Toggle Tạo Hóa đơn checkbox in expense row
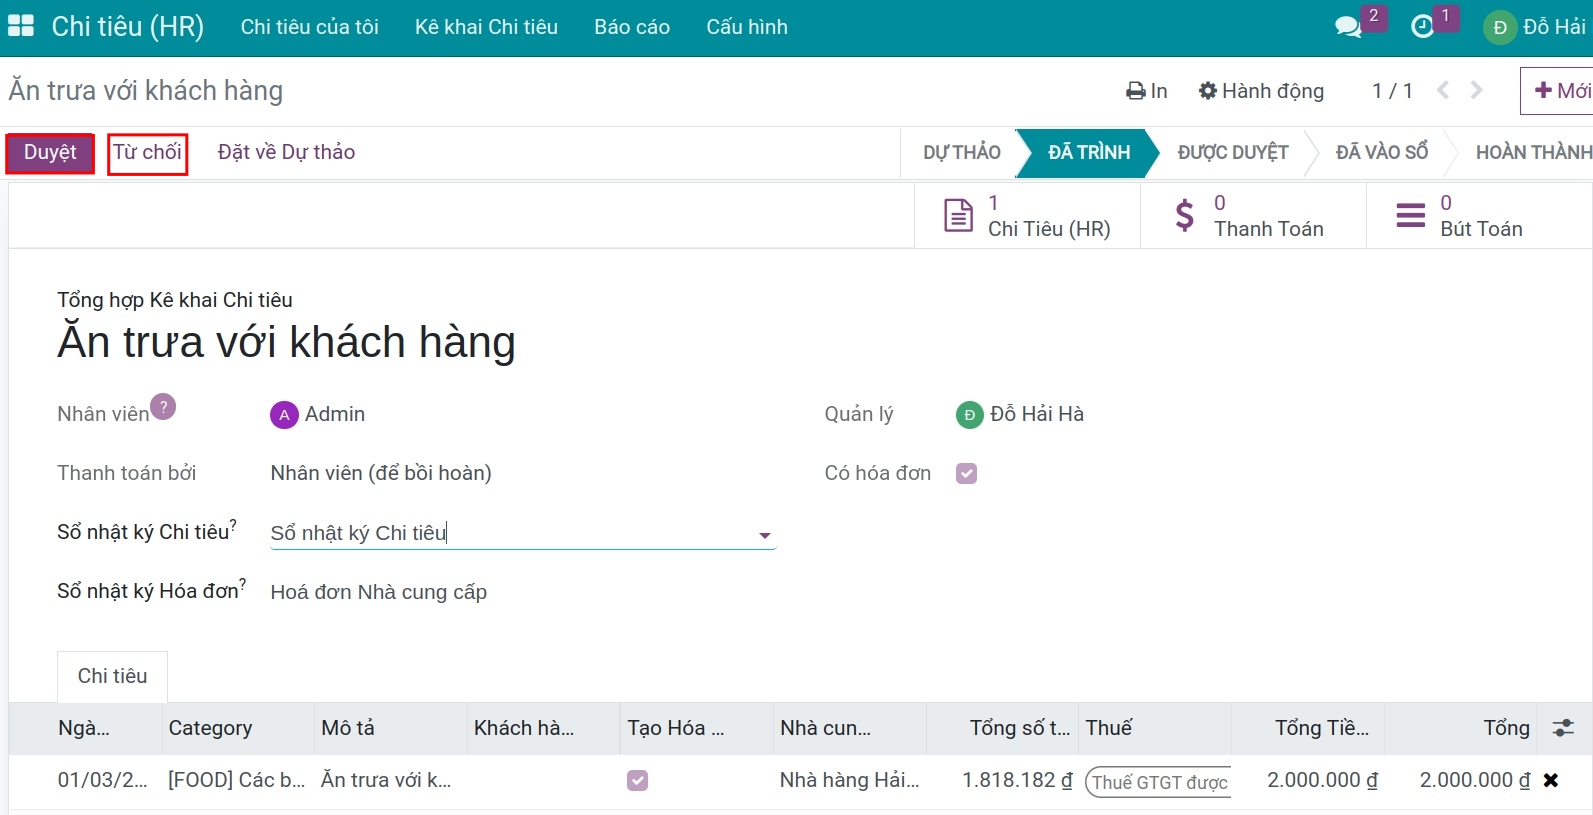This screenshot has height=815, width=1593. click(x=638, y=780)
